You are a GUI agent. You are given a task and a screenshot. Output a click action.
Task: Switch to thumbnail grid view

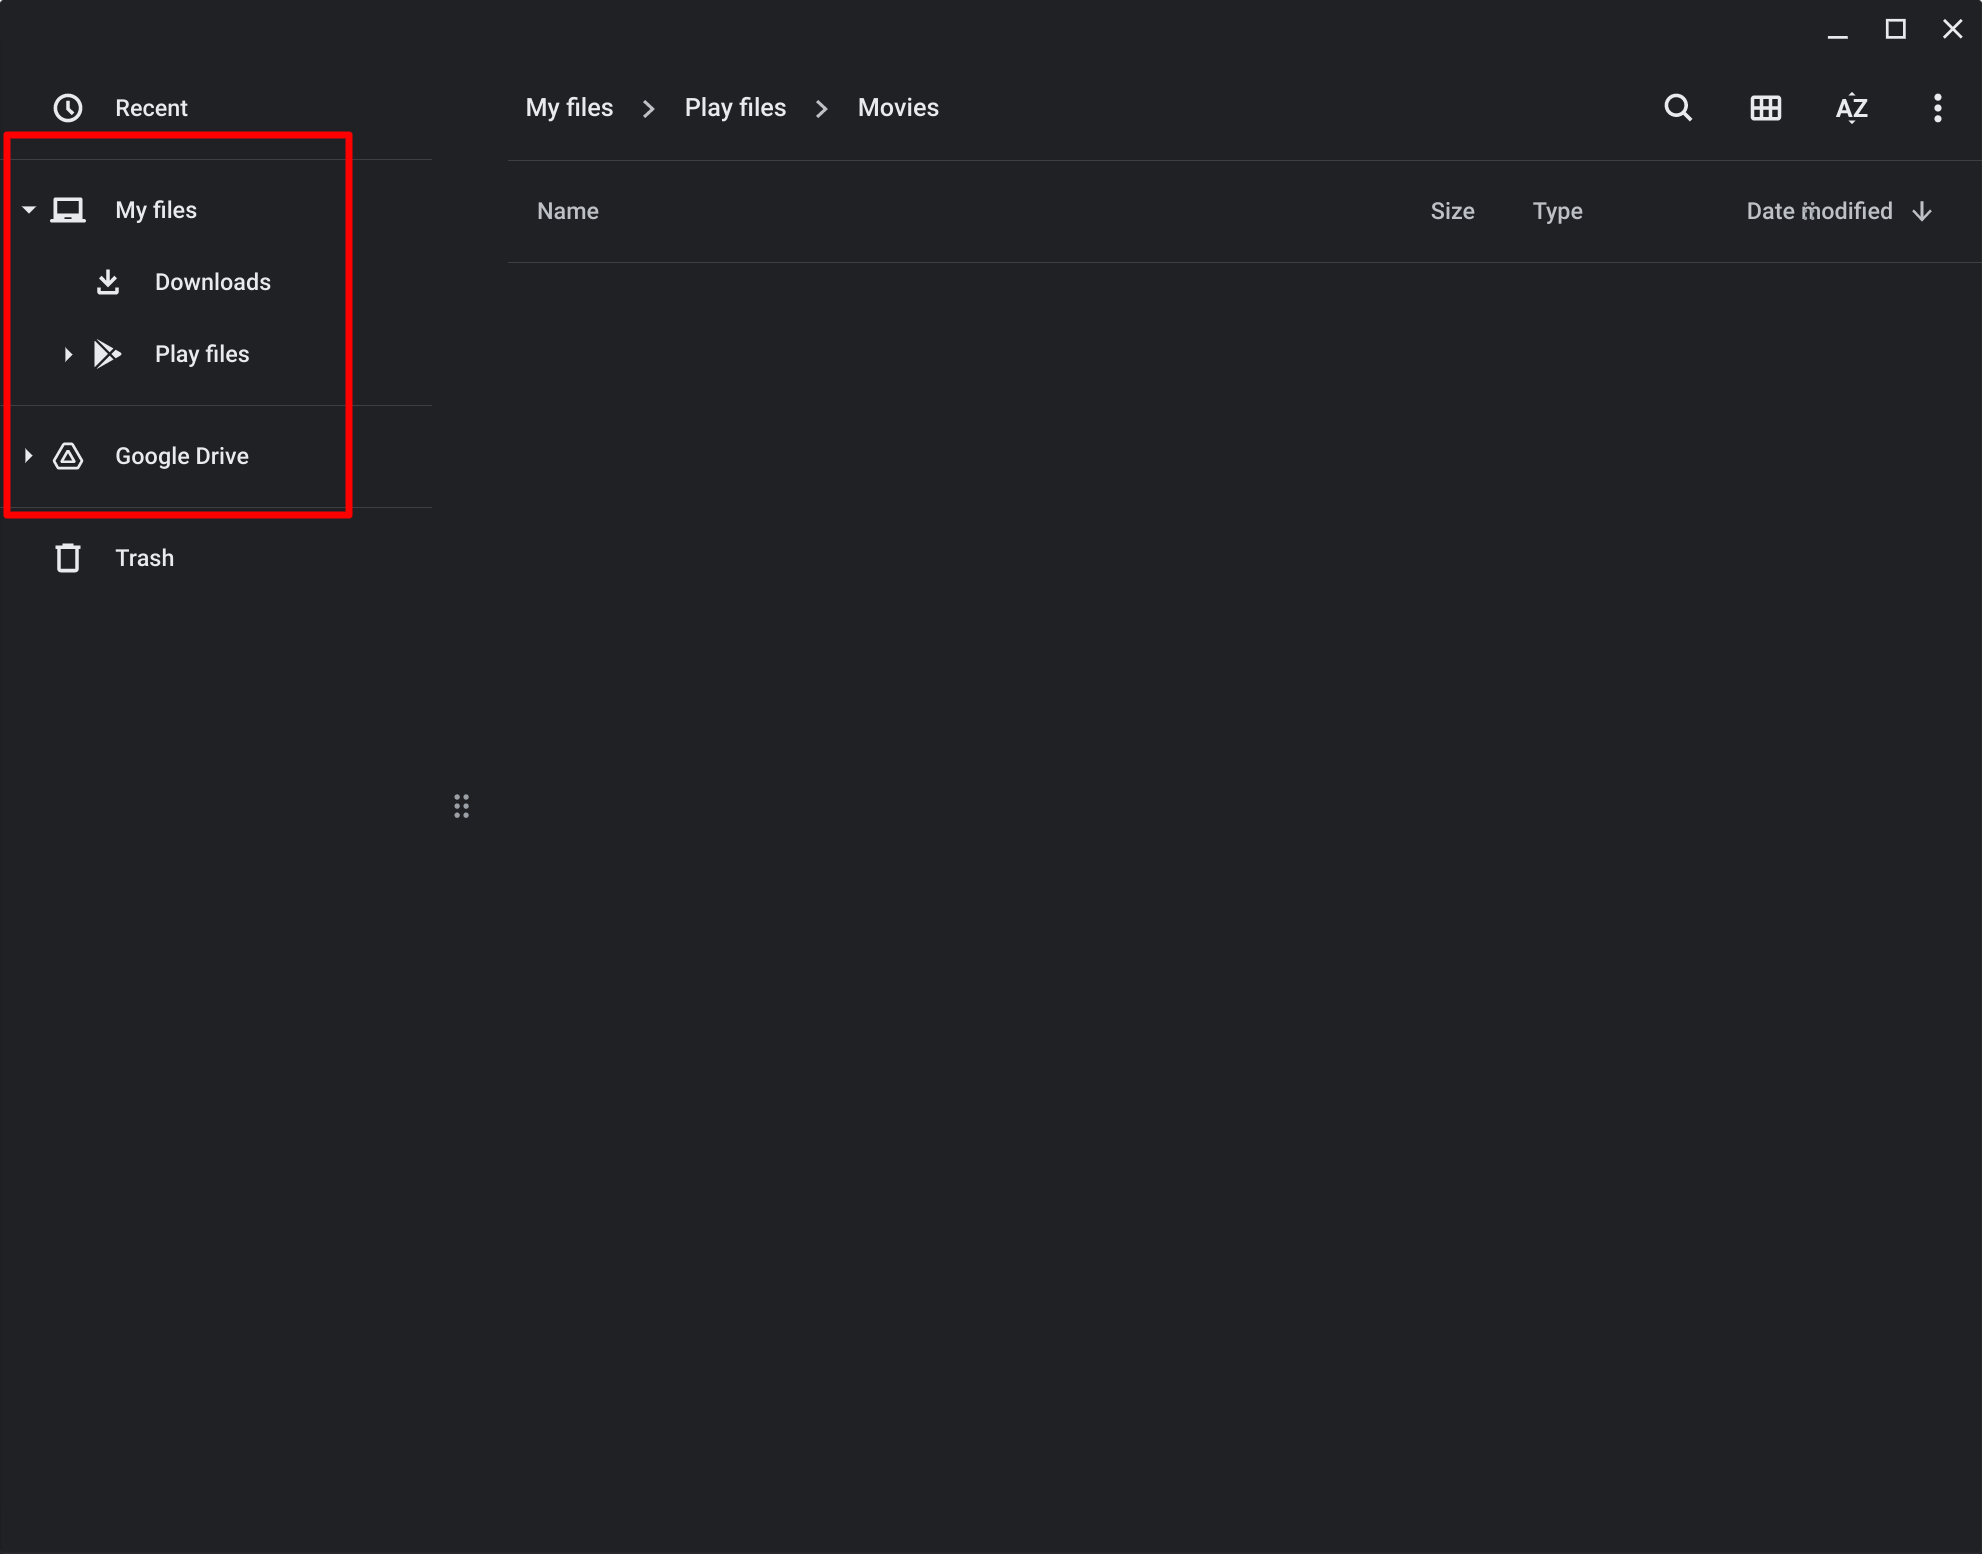1765,108
